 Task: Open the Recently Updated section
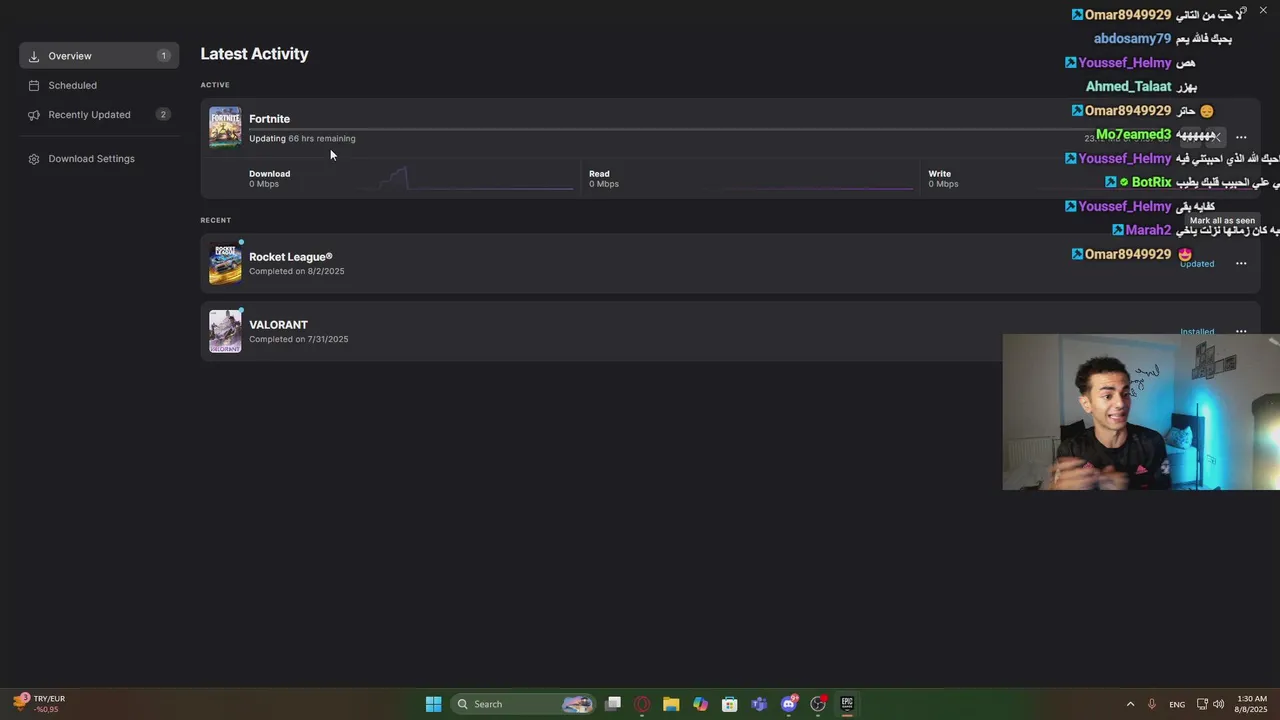pyautogui.click(x=99, y=114)
